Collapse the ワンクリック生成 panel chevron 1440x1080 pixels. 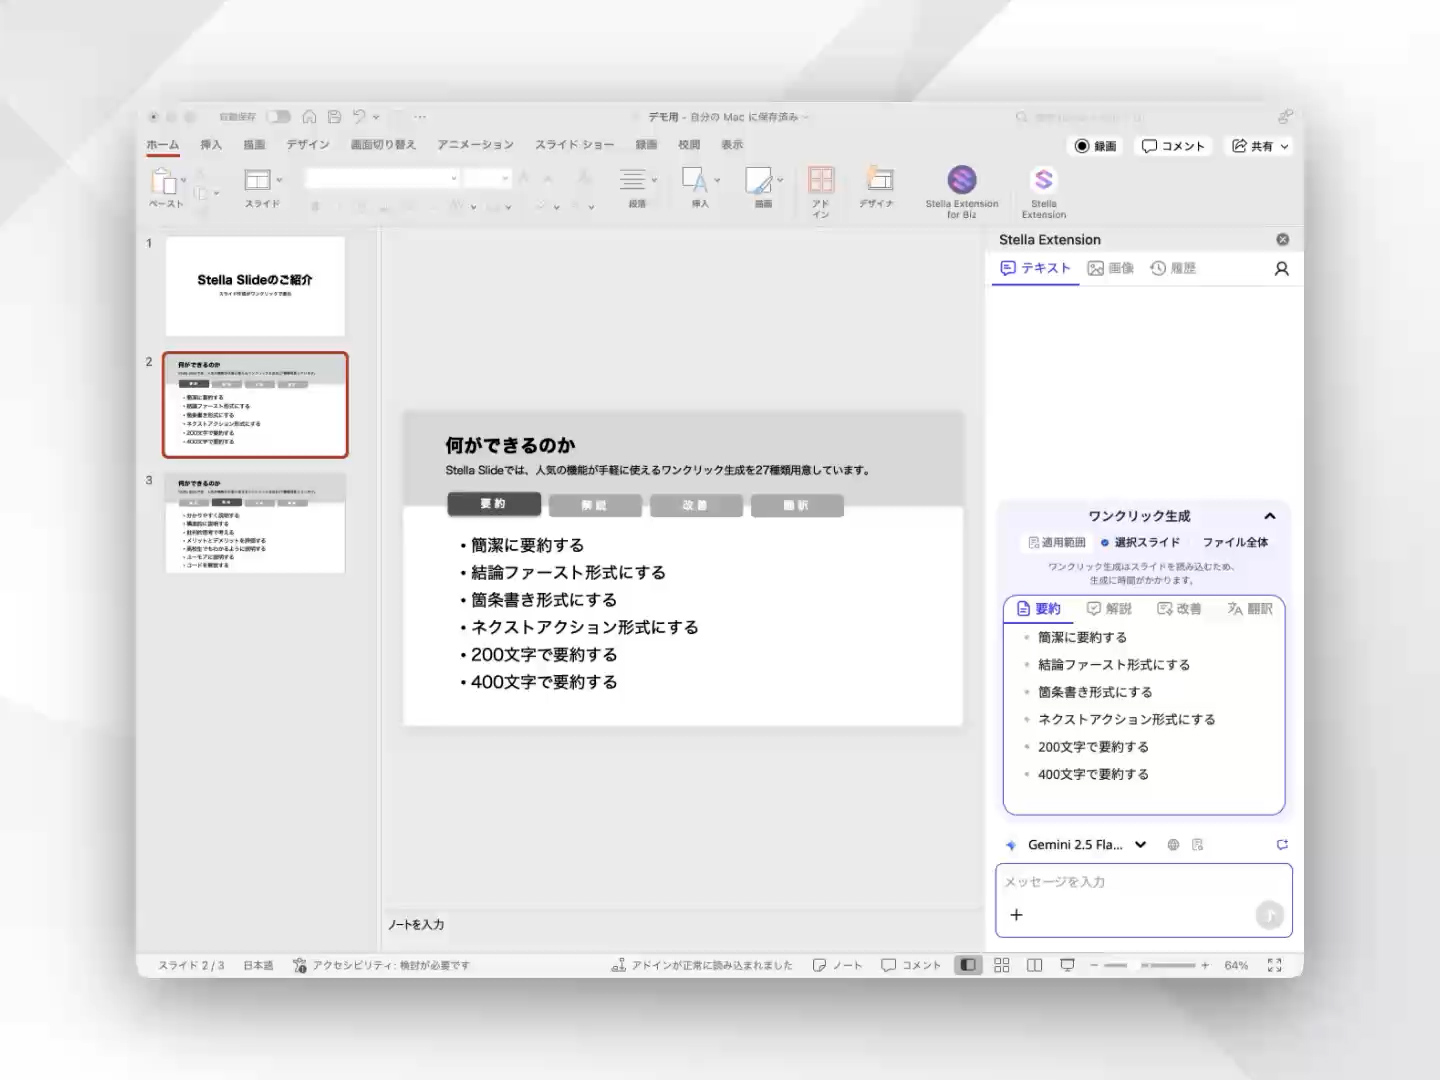[1270, 516]
